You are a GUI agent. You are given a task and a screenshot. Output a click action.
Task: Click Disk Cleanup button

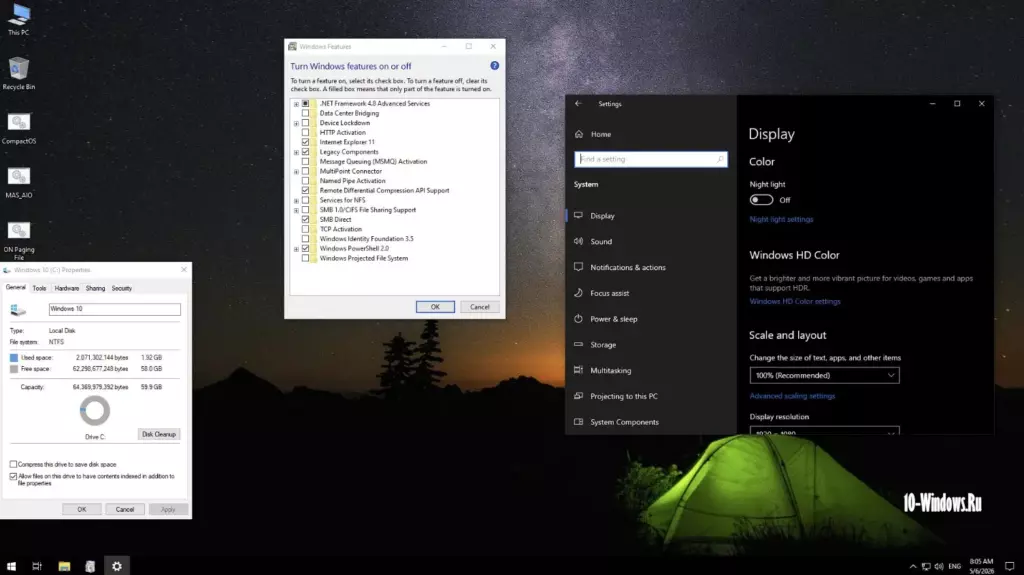click(159, 434)
